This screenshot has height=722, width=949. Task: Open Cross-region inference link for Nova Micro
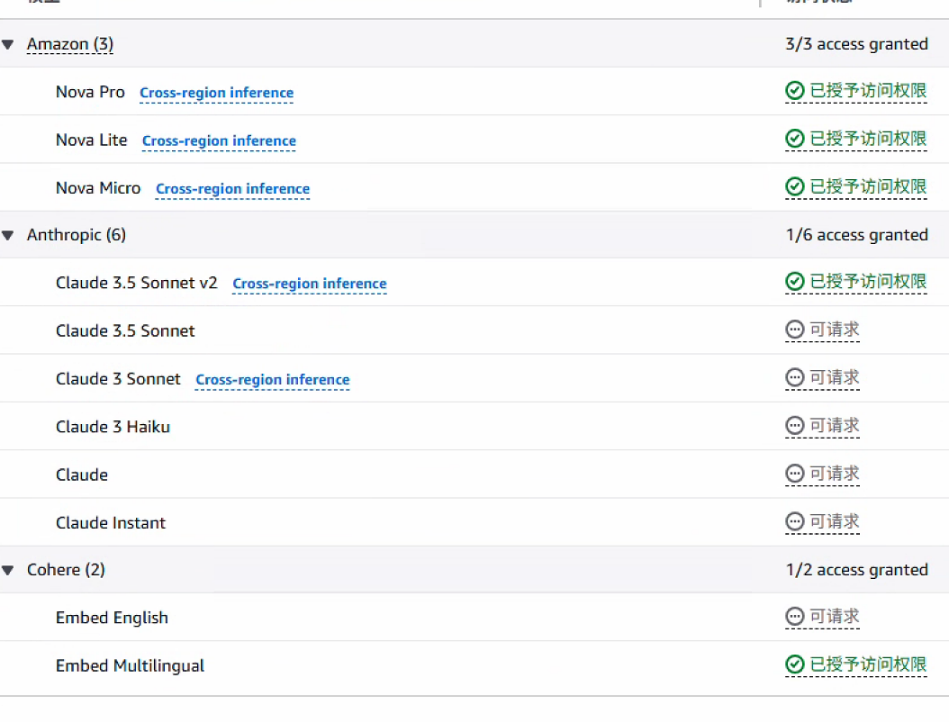[233, 189]
